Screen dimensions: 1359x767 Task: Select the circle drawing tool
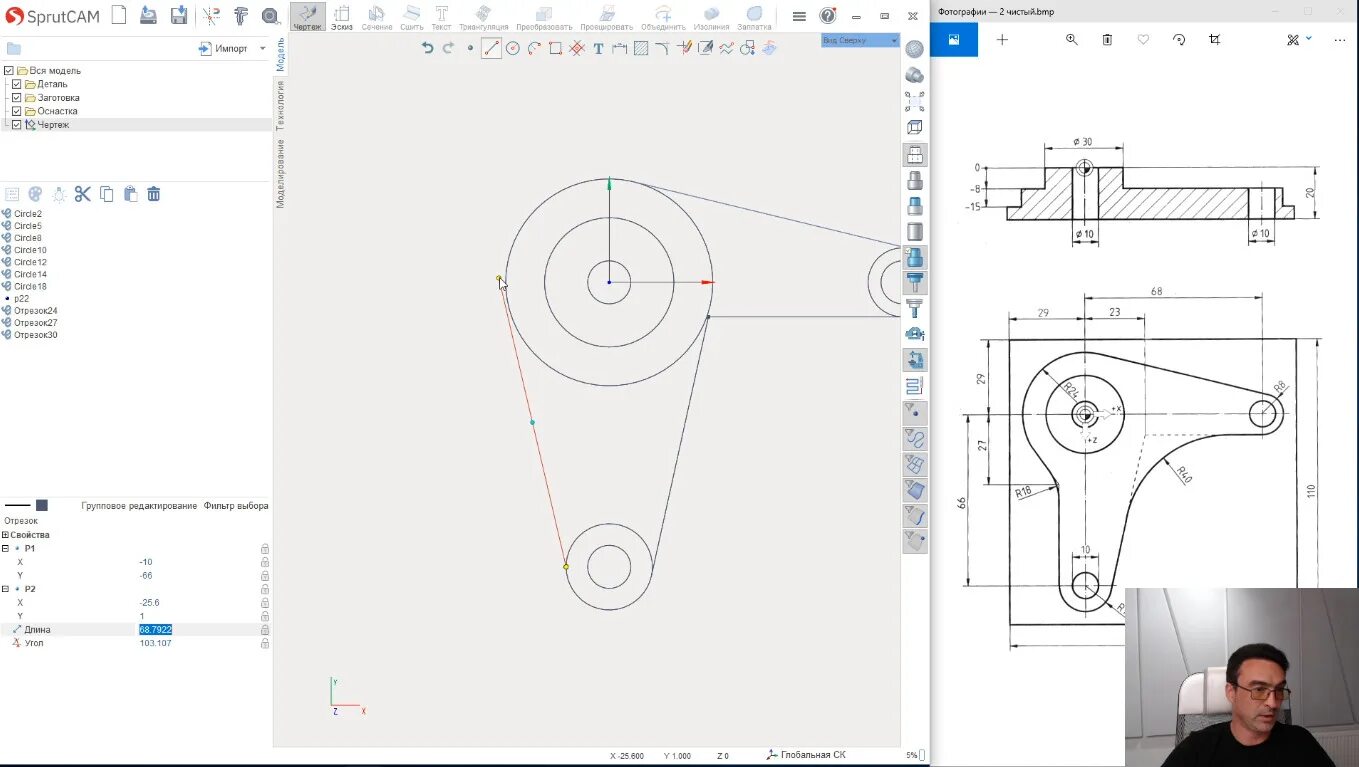click(x=513, y=48)
